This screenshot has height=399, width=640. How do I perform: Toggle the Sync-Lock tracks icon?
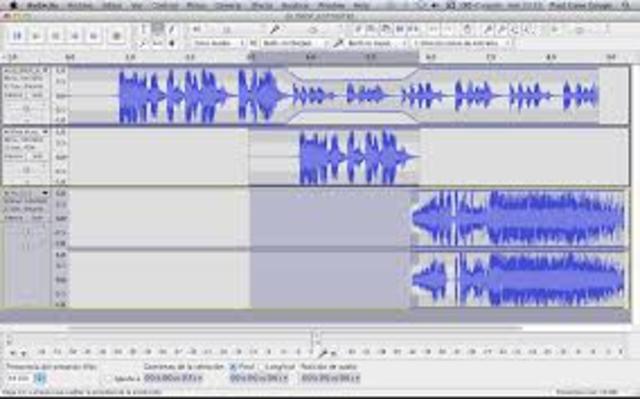(x=468, y=29)
